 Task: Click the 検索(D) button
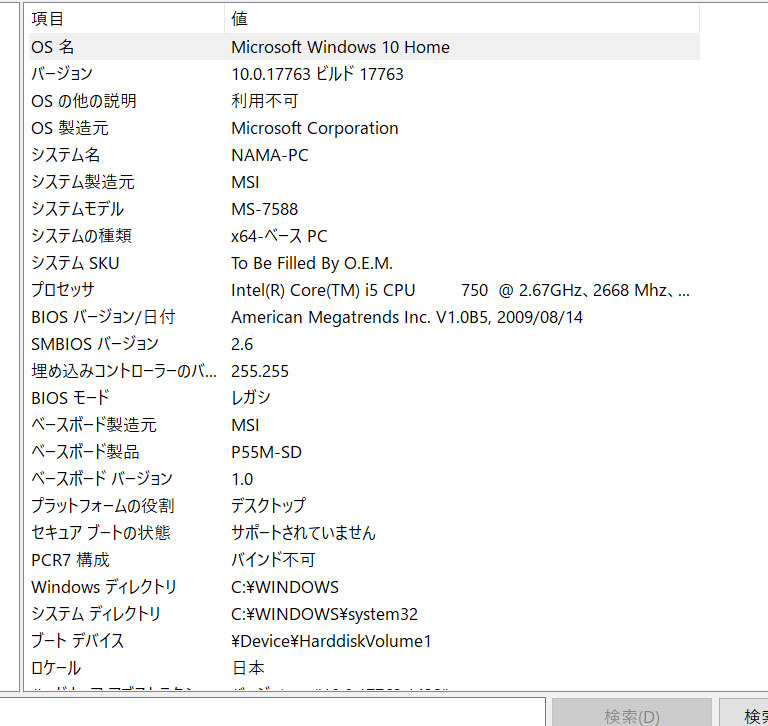pyautogui.click(x=631, y=714)
